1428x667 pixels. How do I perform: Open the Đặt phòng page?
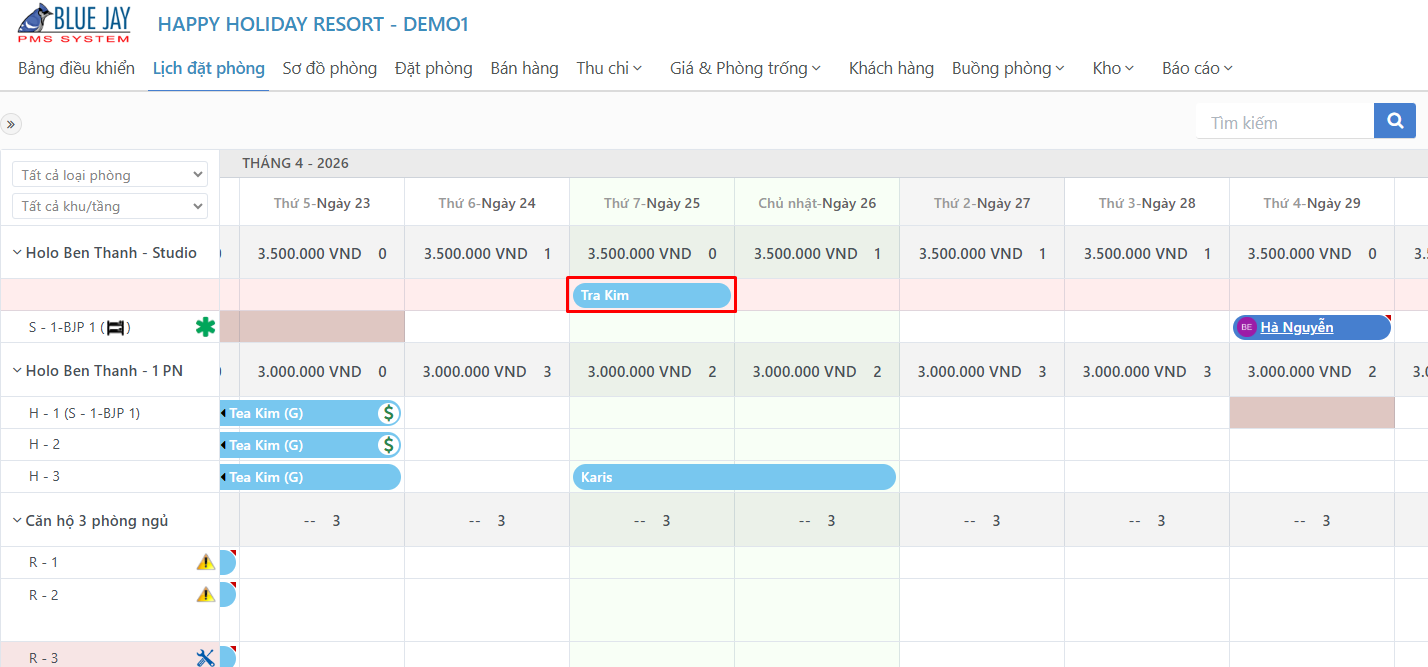(433, 68)
